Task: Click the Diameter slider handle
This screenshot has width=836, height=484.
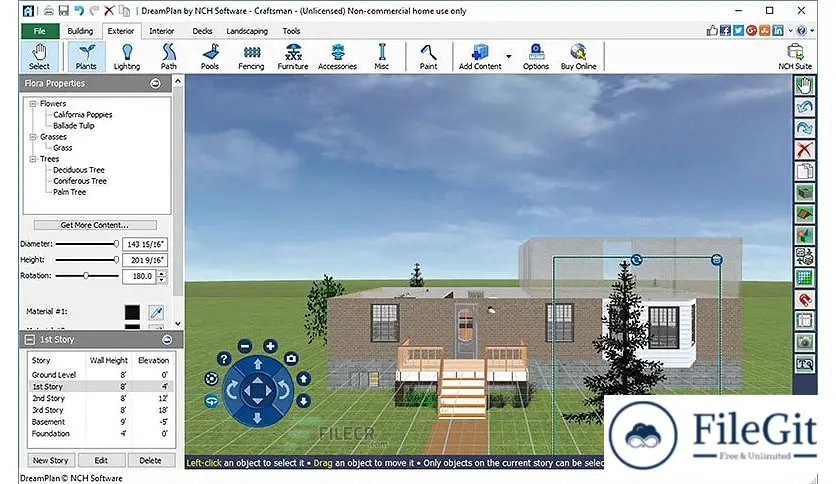Action: click(116, 244)
